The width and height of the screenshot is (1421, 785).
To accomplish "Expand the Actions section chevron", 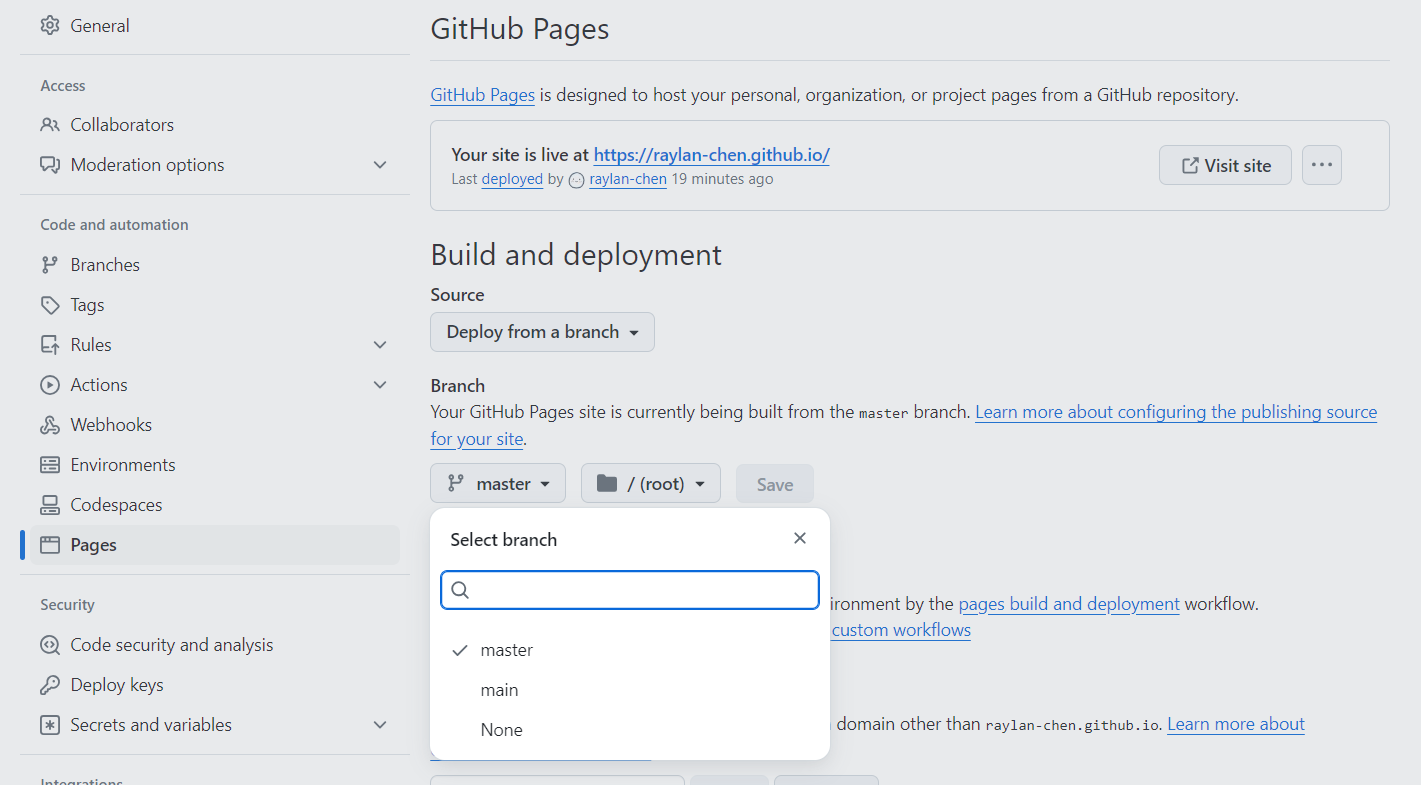I will tap(380, 385).
